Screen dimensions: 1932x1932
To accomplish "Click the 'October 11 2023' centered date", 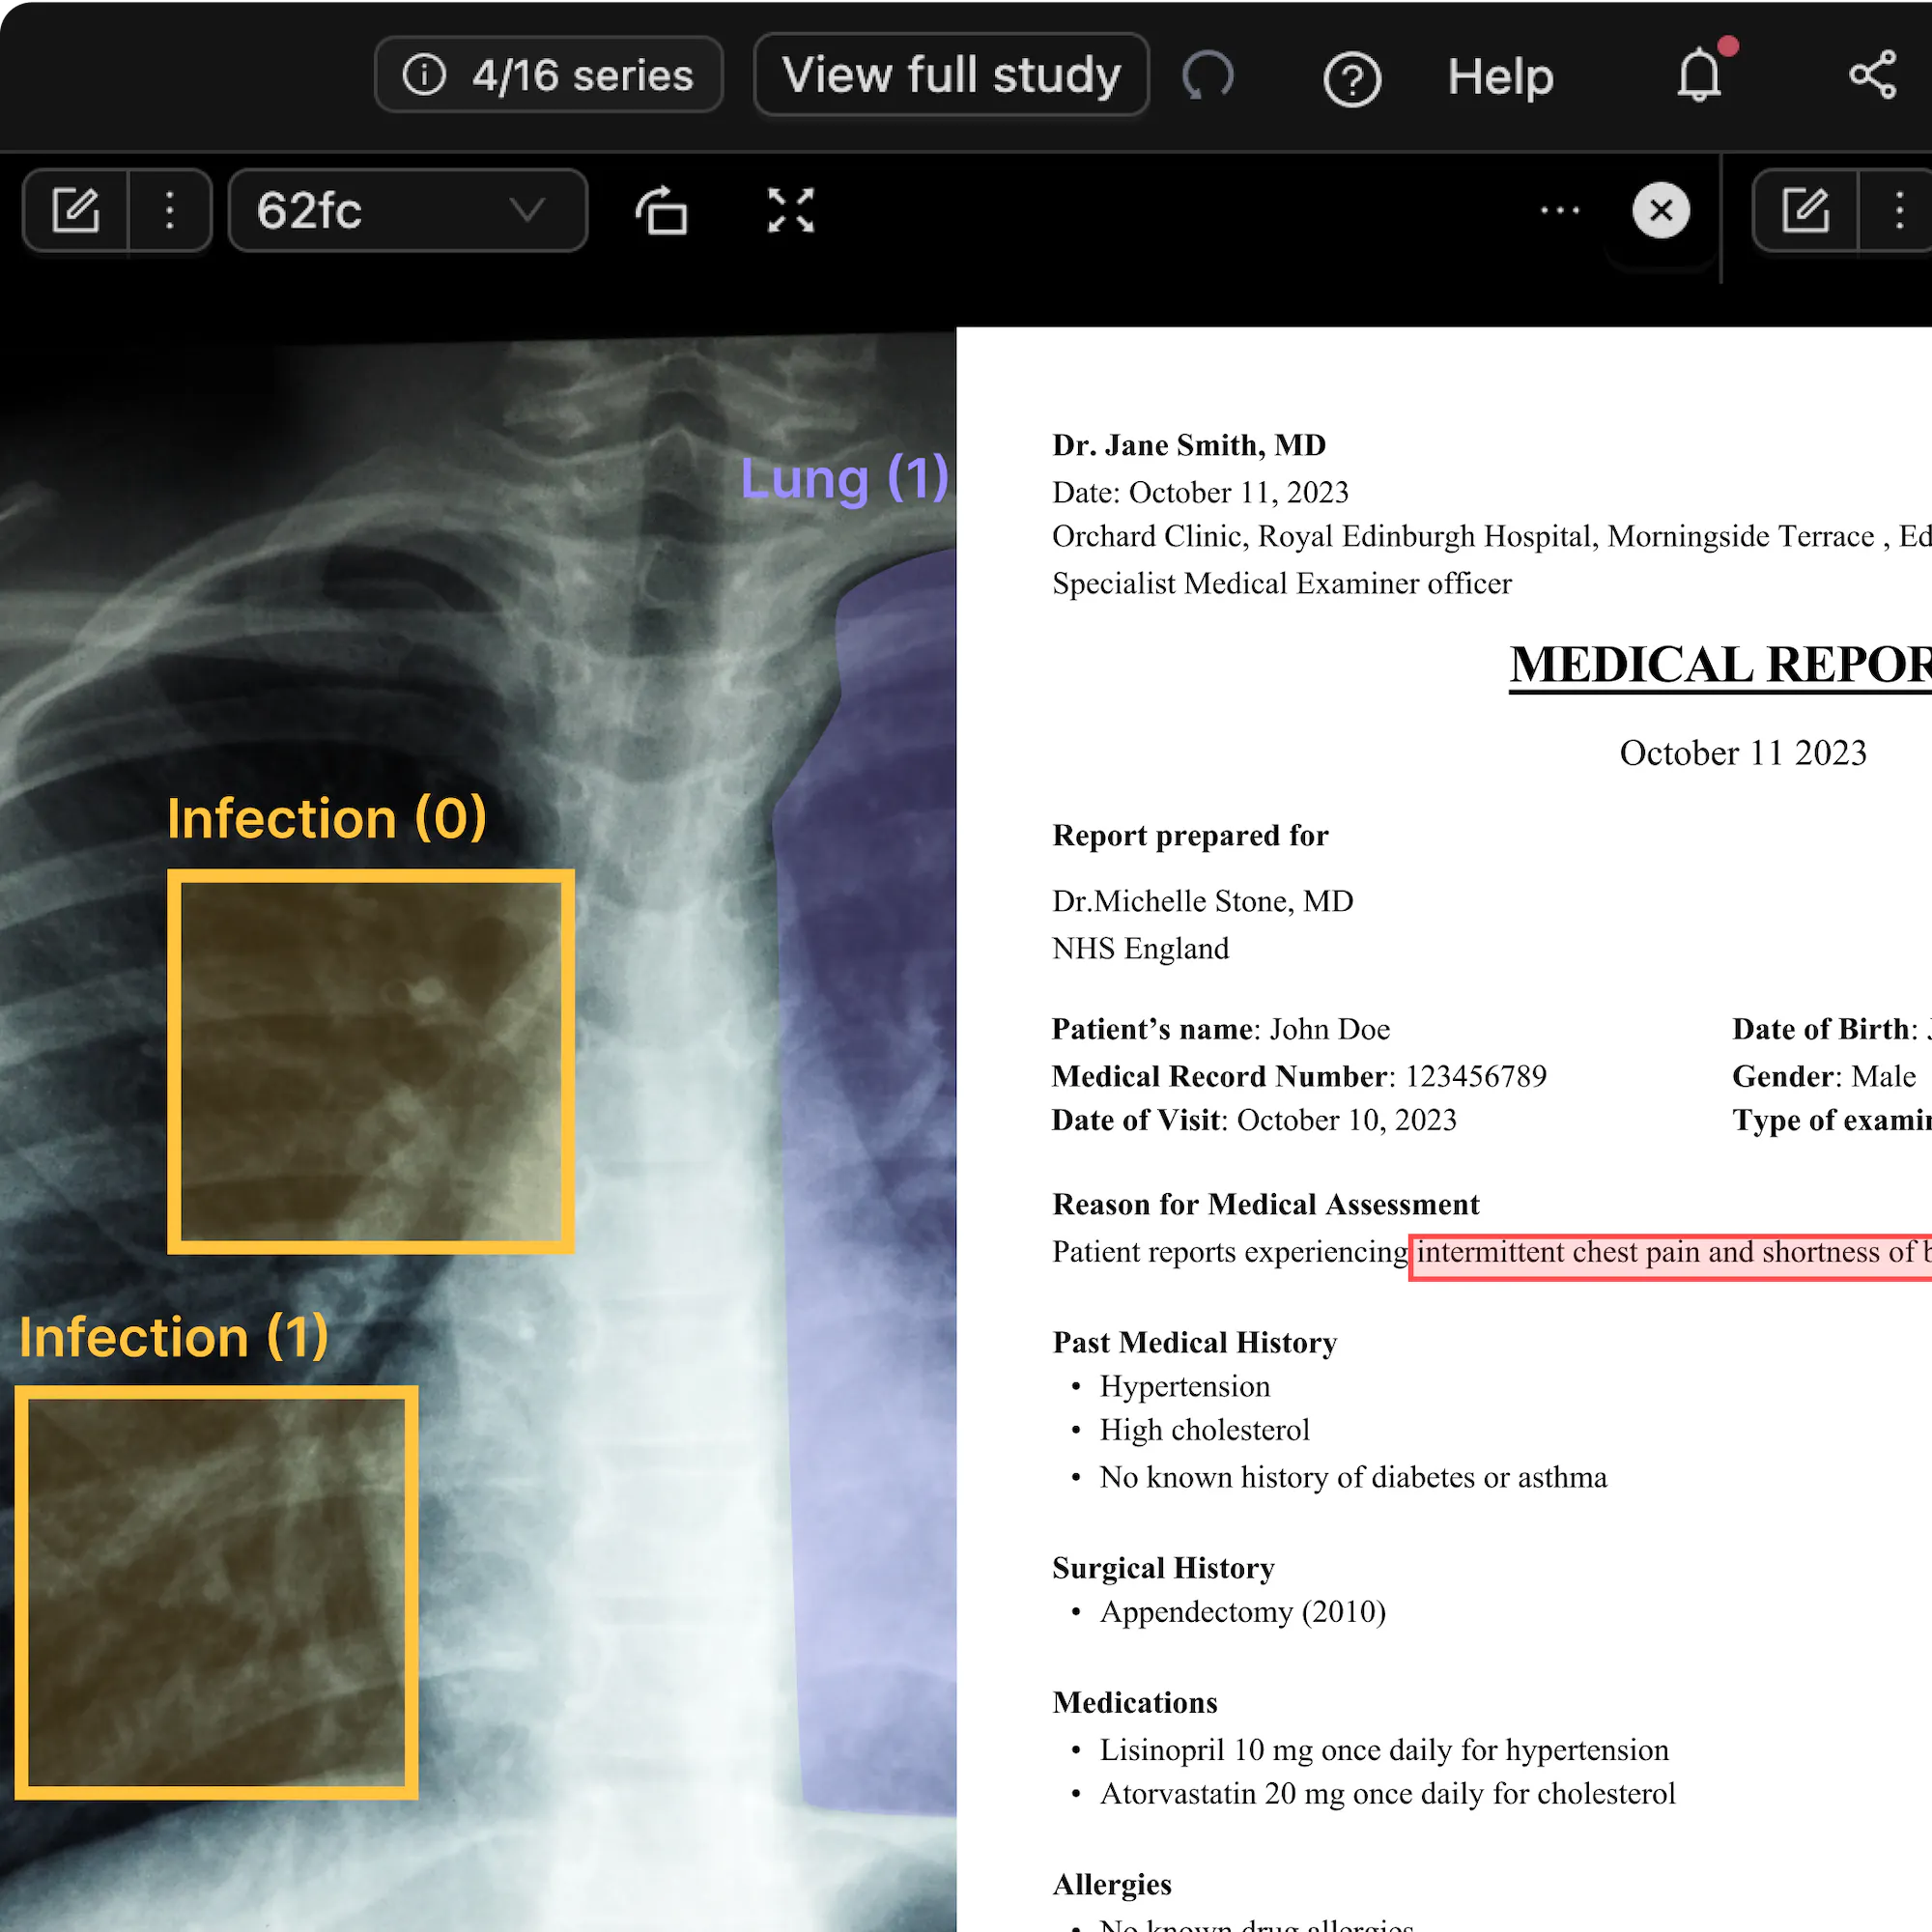I will pos(1743,753).
